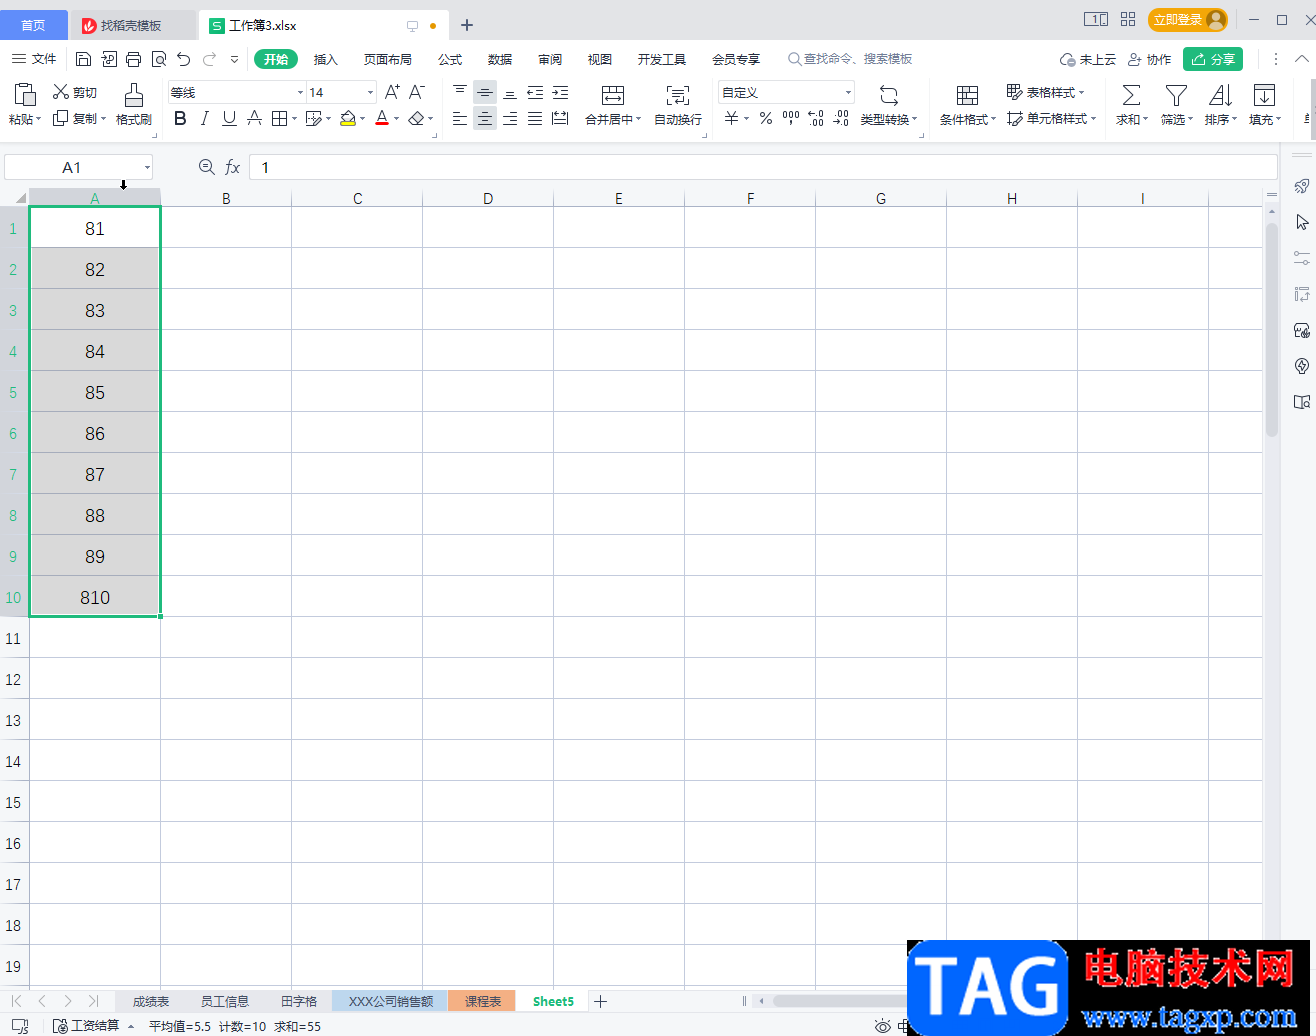1316x1036 pixels.
Task: Toggle right horizontal alignment
Action: pos(510,119)
